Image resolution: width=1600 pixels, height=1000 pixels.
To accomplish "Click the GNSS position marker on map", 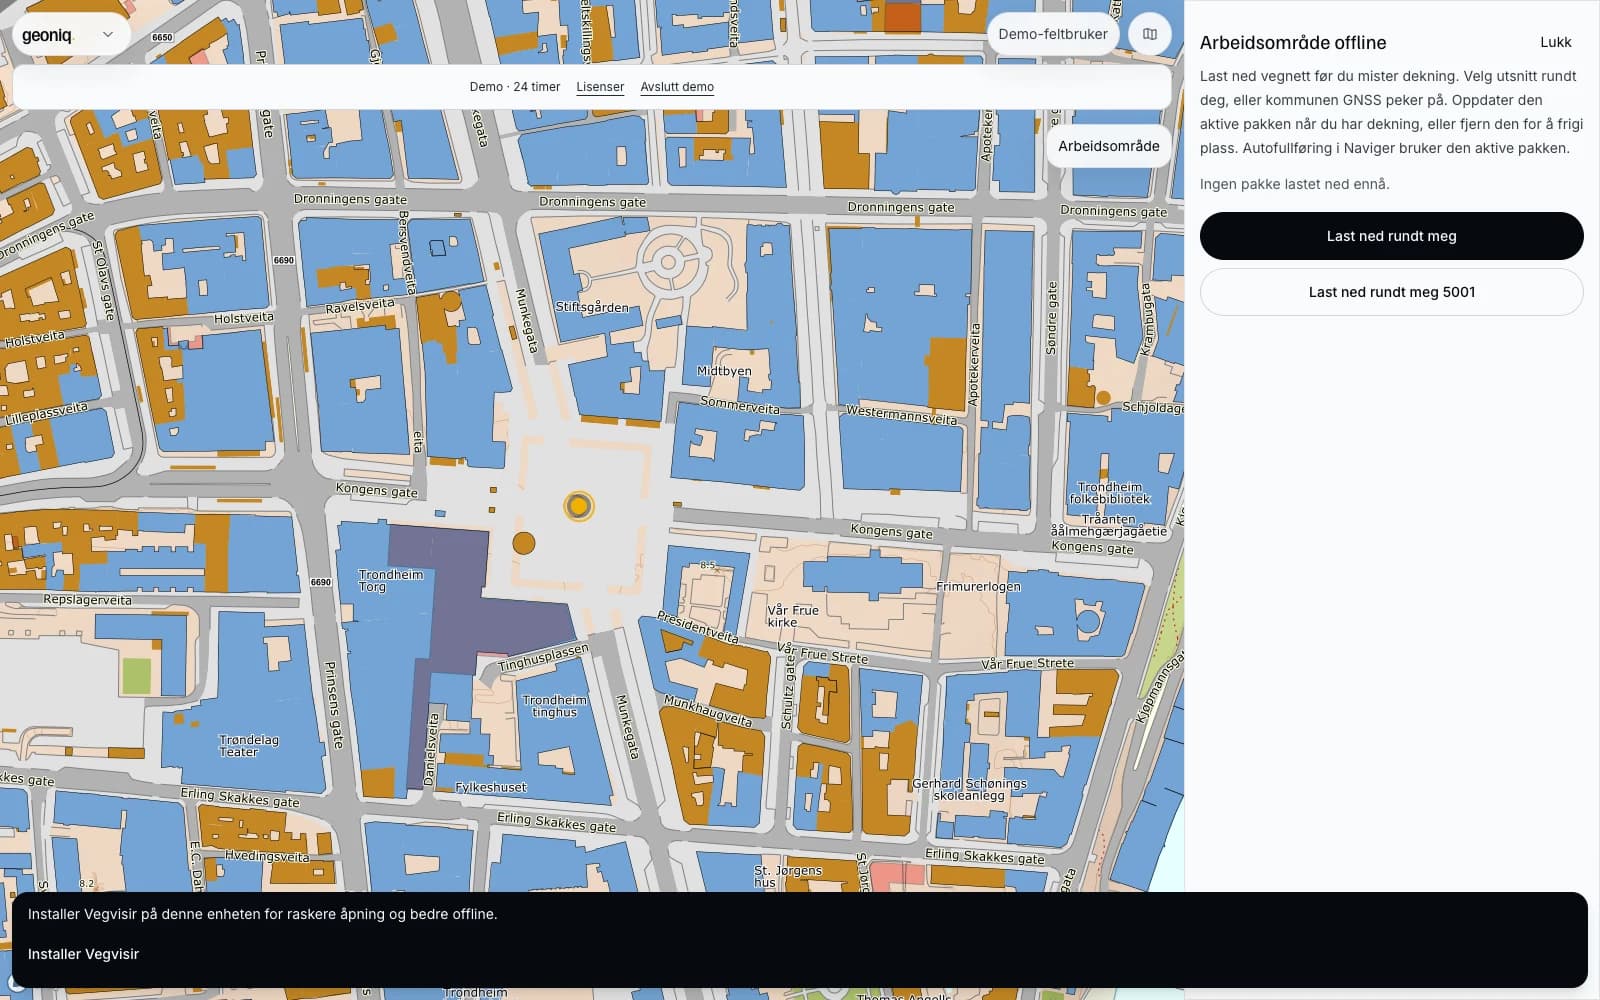I will click(578, 506).
